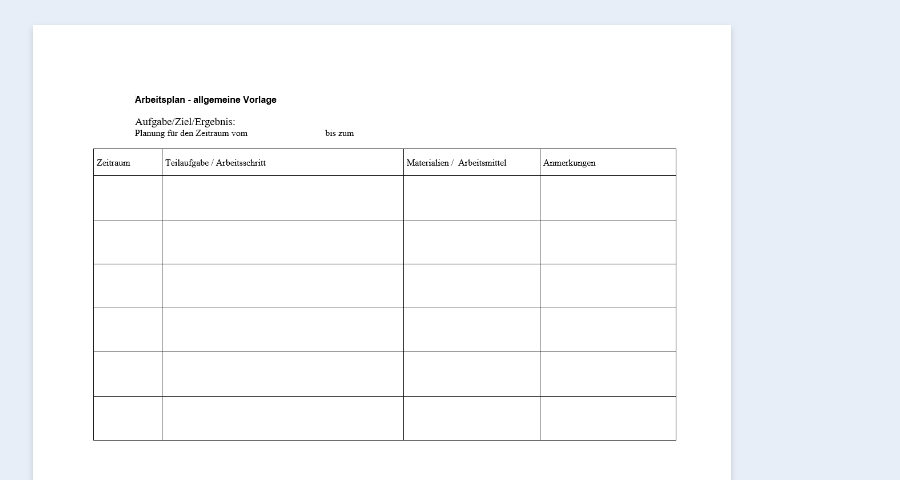Select the 'Anmerkungen' header cell

[x=608, y=162]
